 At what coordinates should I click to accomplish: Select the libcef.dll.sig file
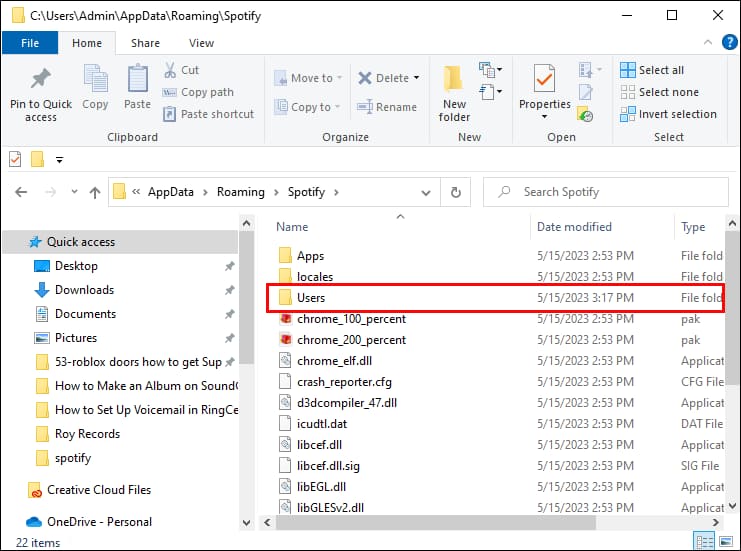[x=328, y=466]
